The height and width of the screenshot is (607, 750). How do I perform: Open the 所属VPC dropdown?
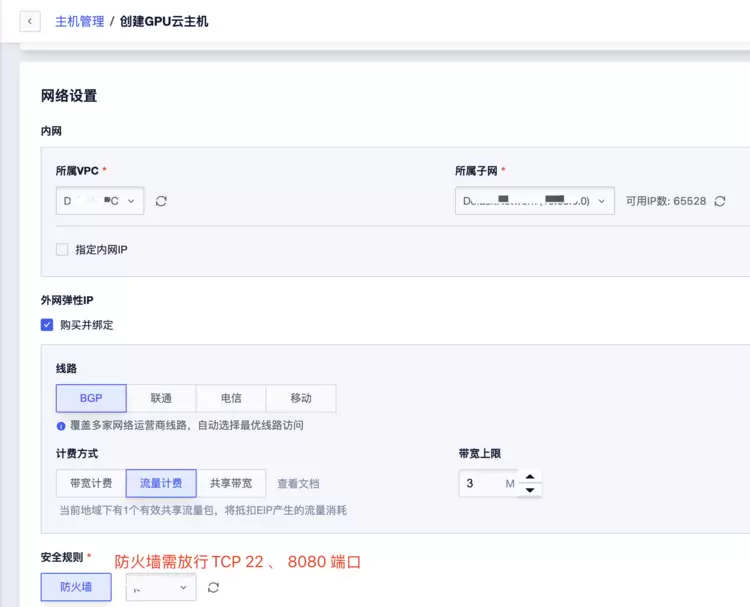[x=100, y=201]
